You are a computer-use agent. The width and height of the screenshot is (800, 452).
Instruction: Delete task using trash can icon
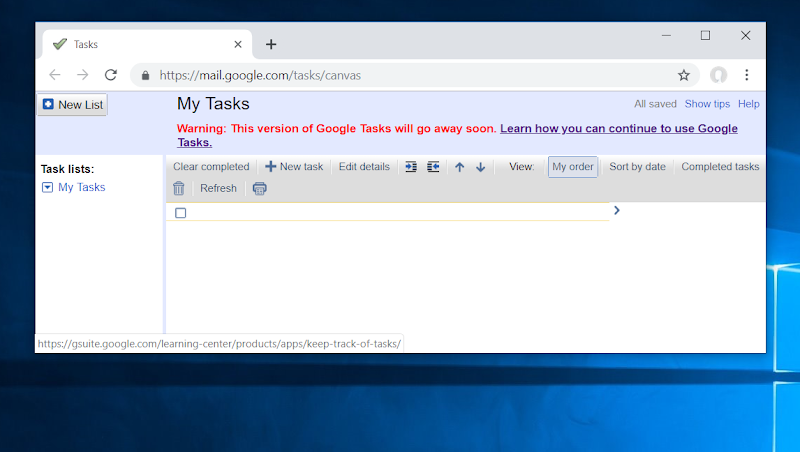(179, 188)
